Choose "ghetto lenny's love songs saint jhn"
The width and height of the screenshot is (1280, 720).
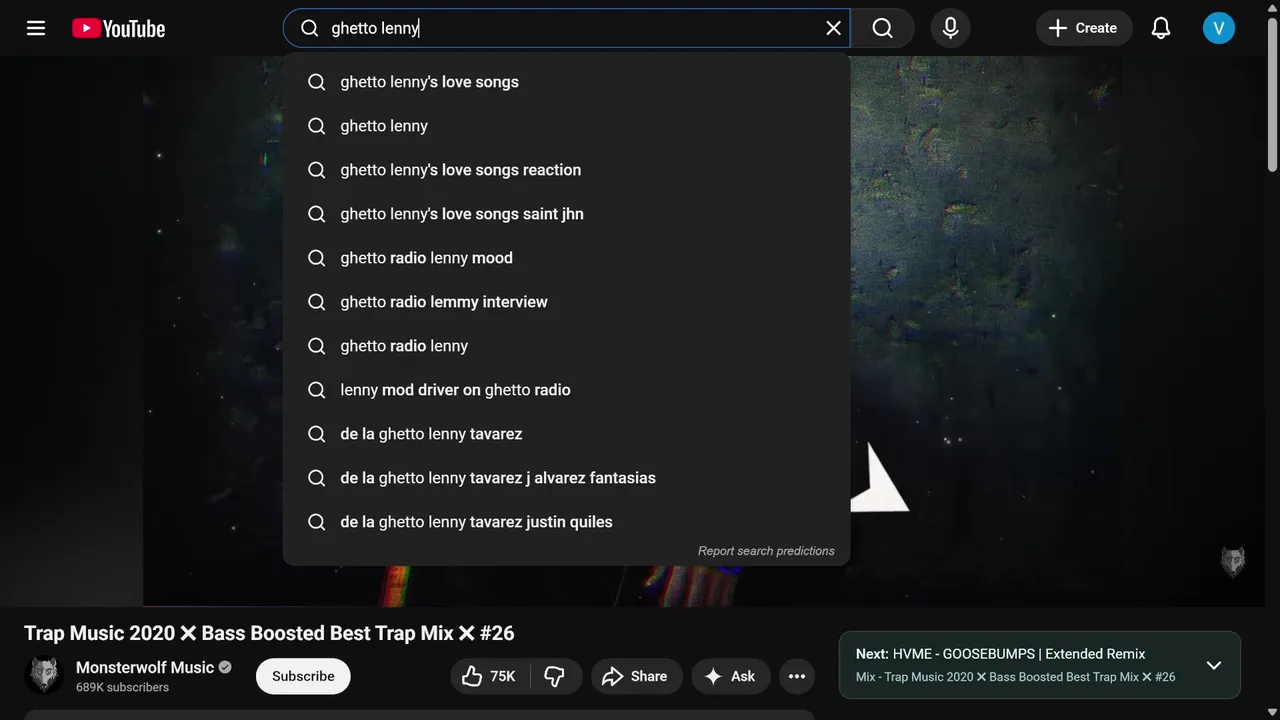click(x=566, y=214)
